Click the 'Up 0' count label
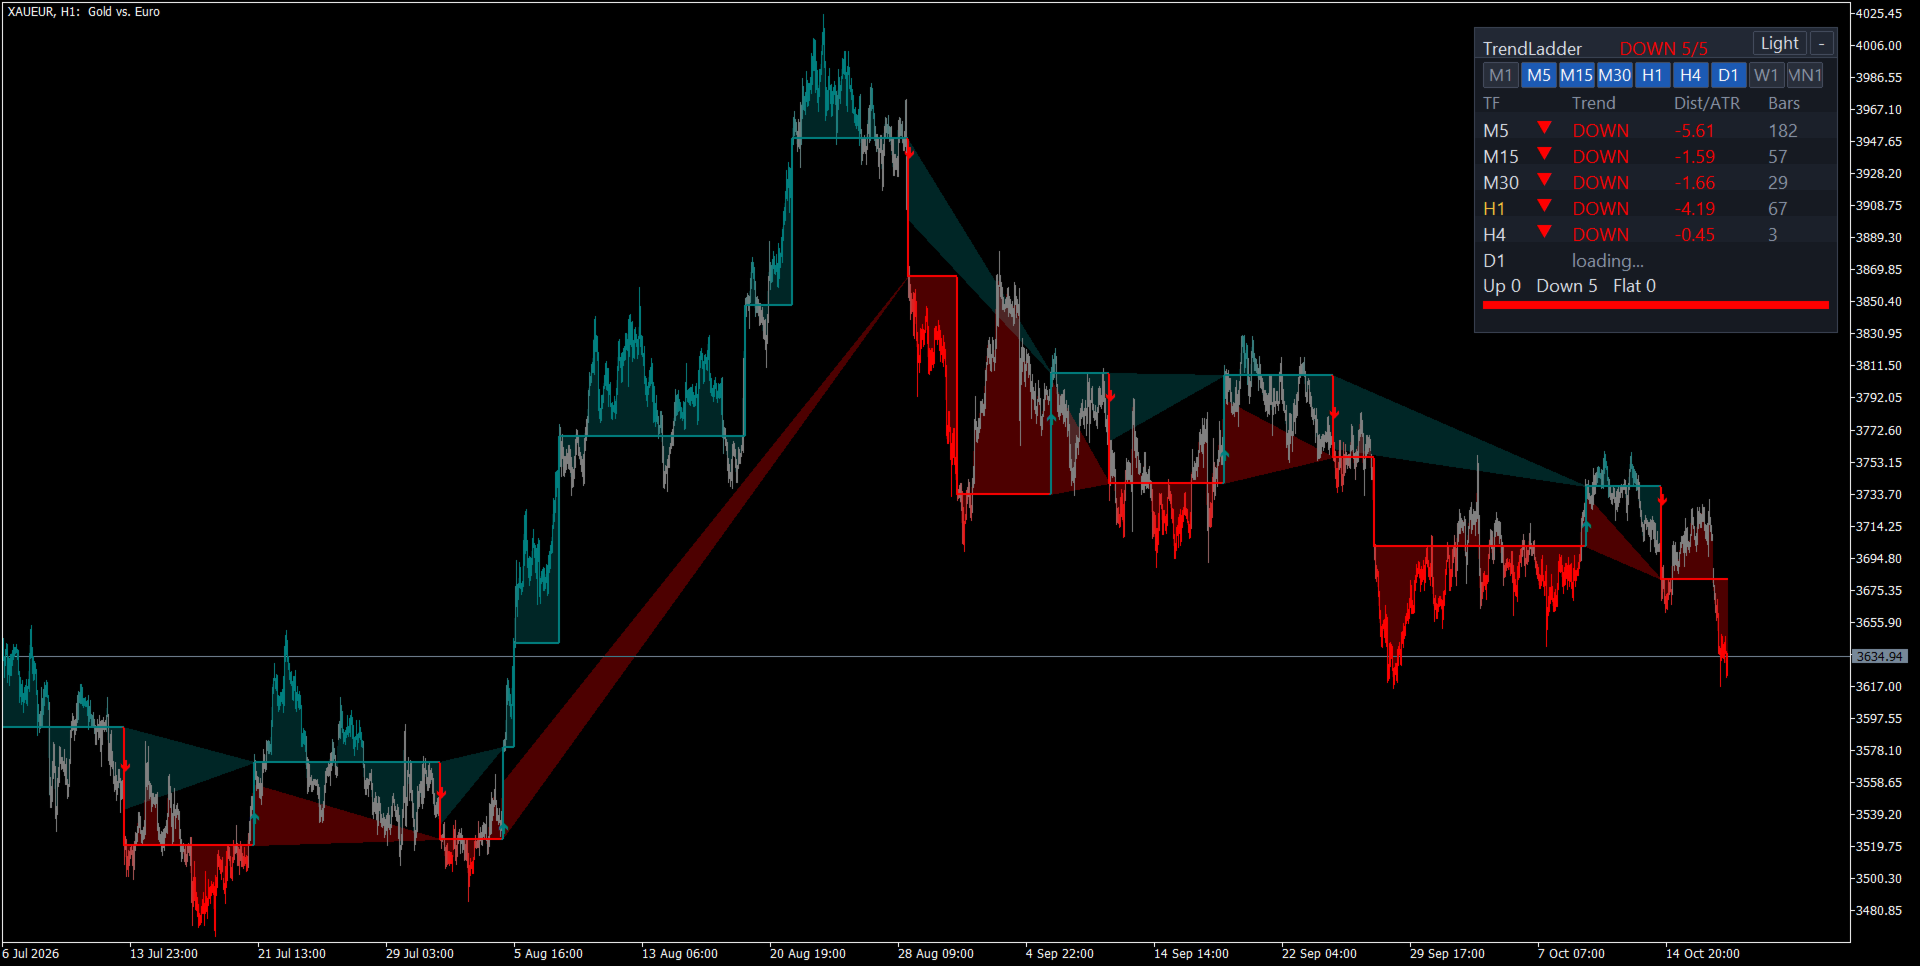 (x=1502, y=286)
